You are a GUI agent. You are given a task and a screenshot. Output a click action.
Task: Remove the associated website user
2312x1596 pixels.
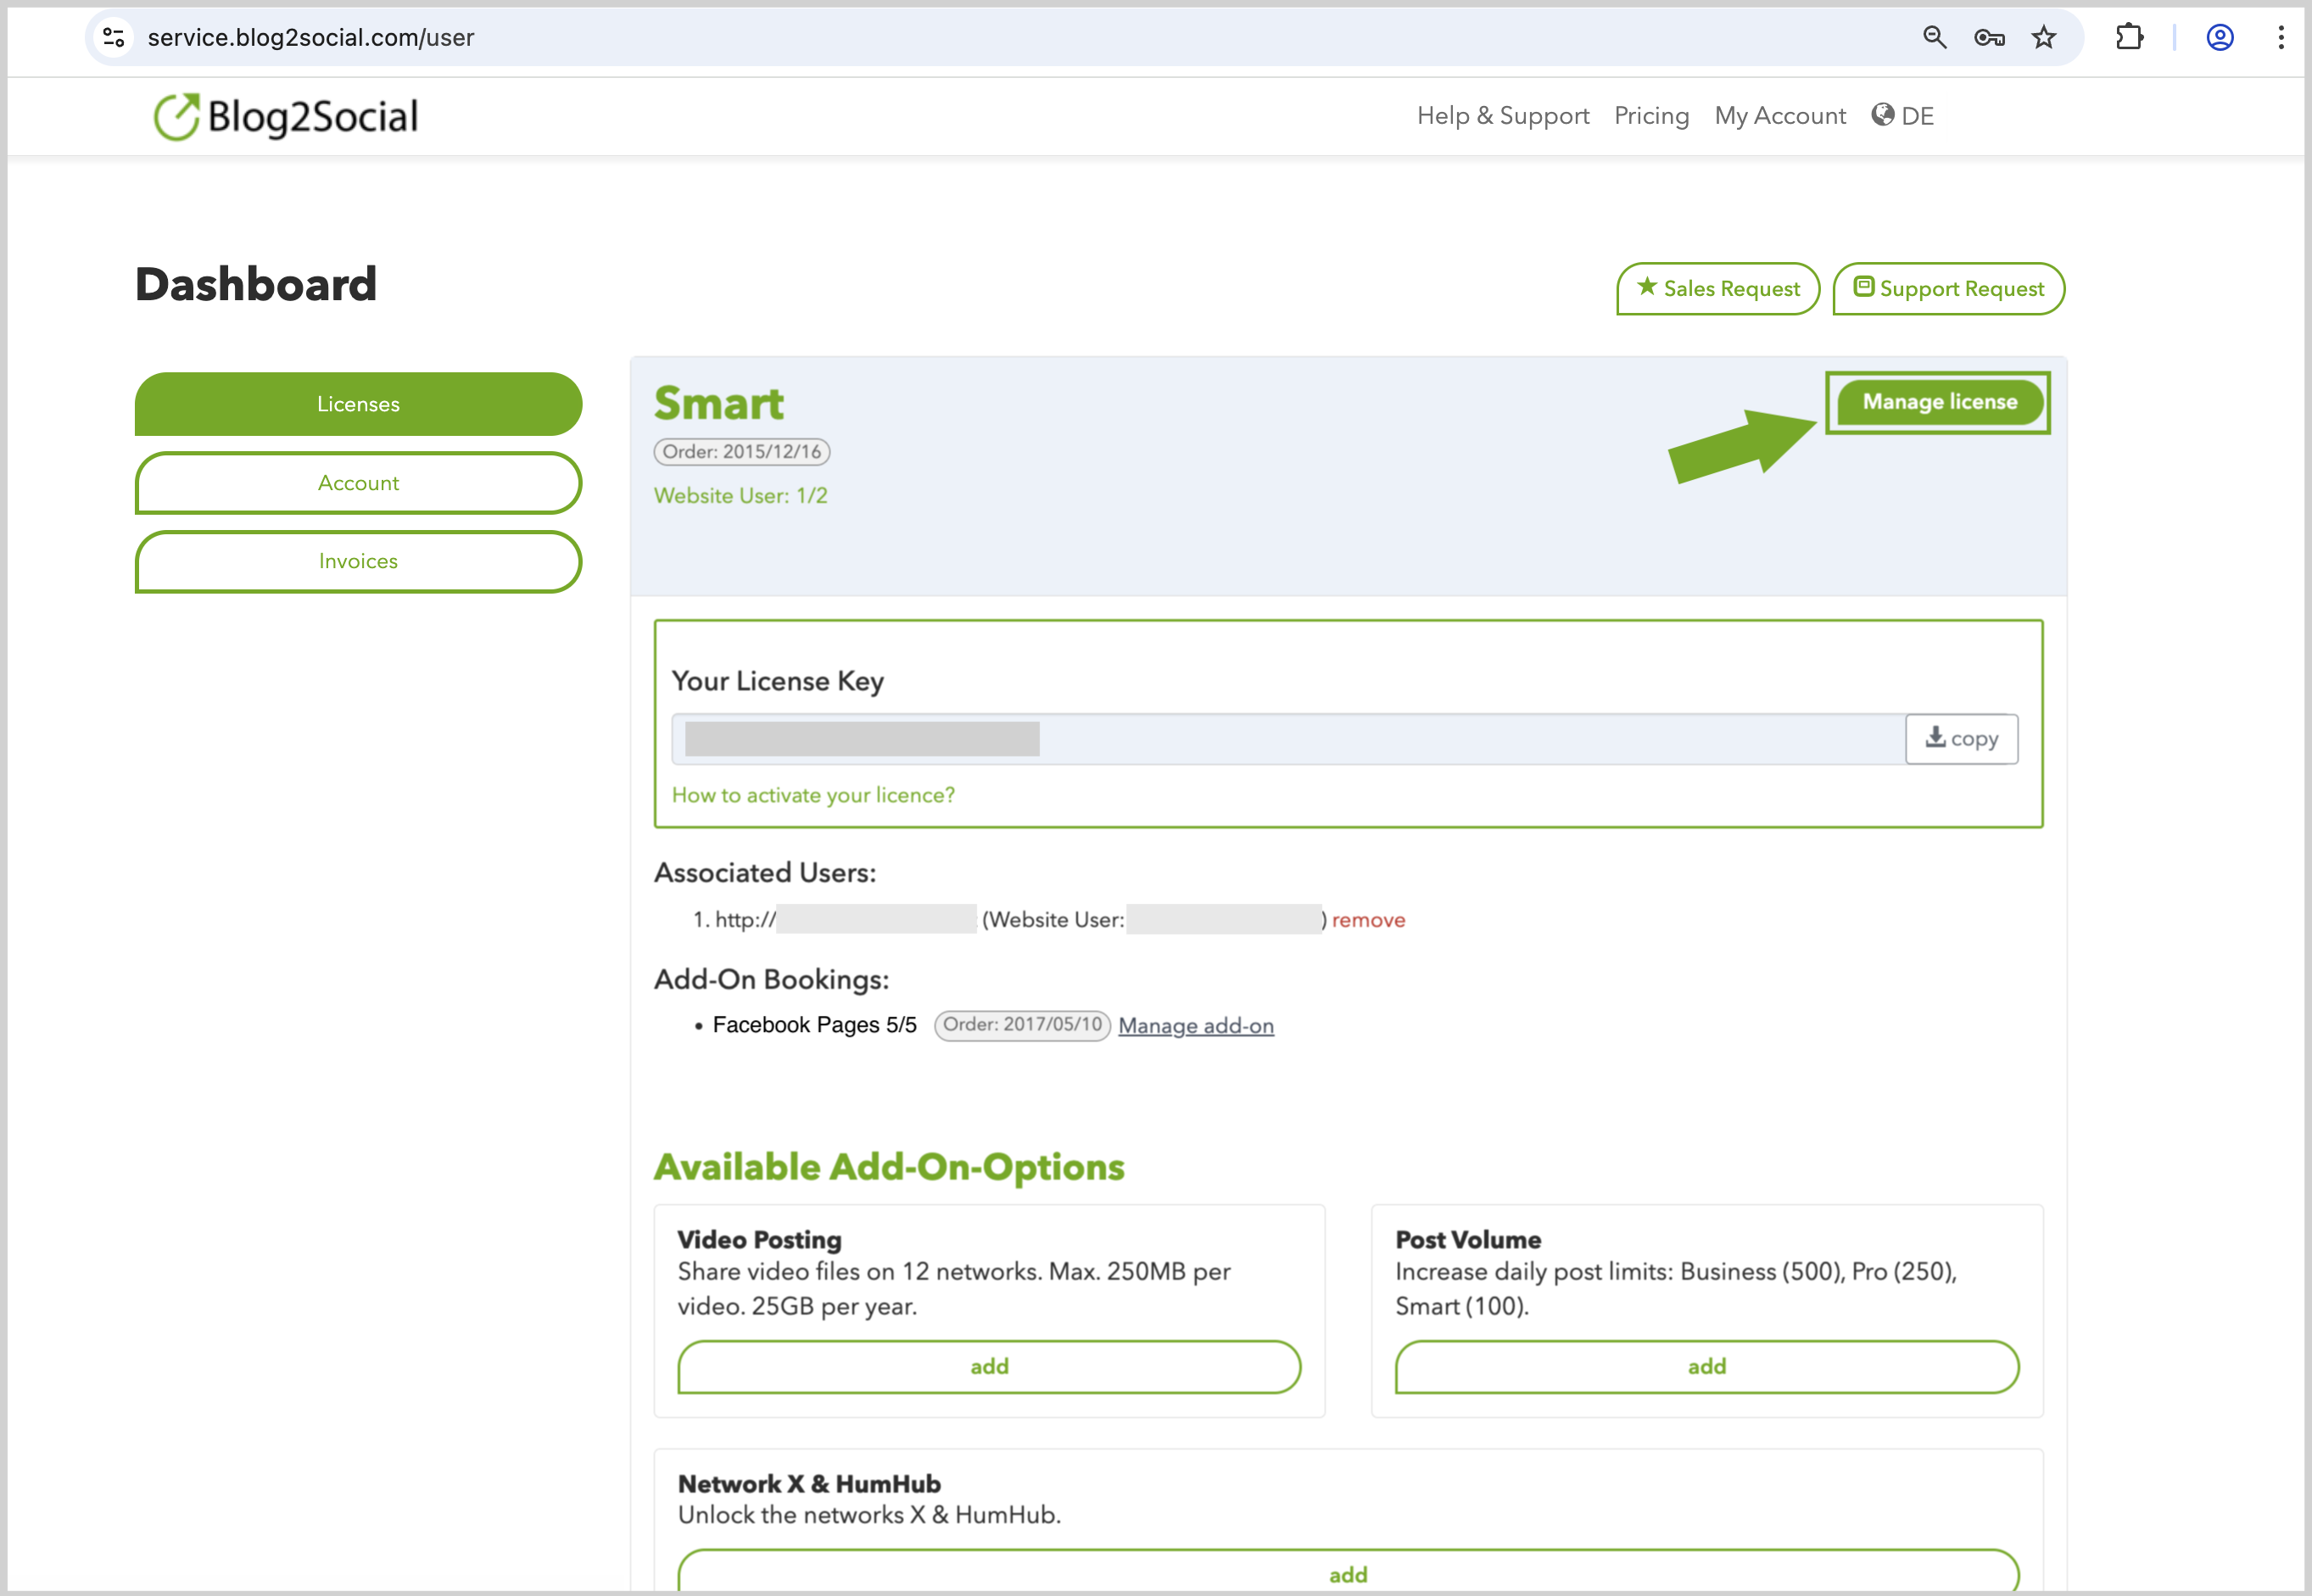[x=1368, y=920]
